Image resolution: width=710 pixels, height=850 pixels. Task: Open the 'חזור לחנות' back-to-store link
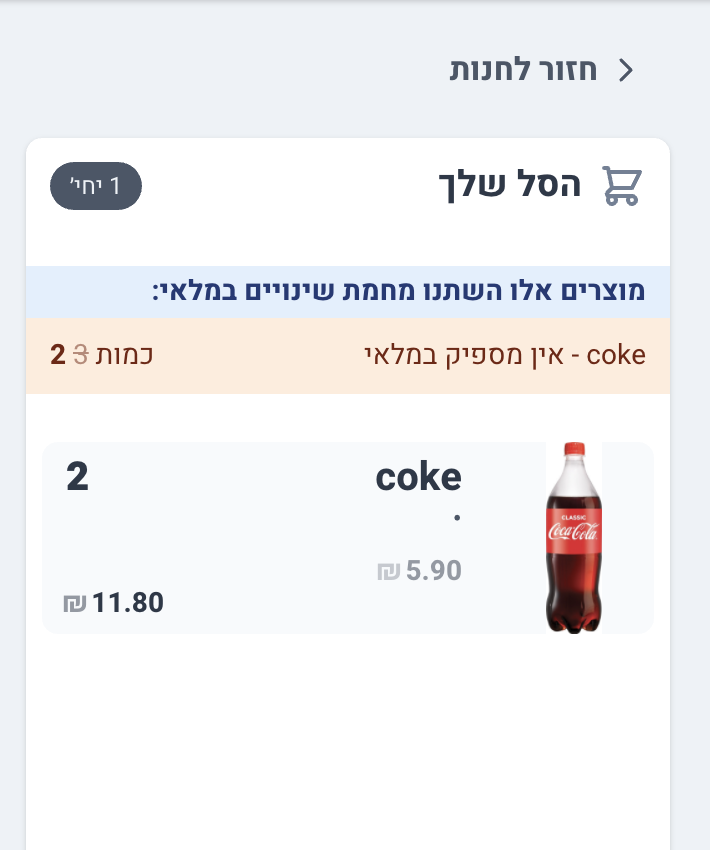pos(523,70)
